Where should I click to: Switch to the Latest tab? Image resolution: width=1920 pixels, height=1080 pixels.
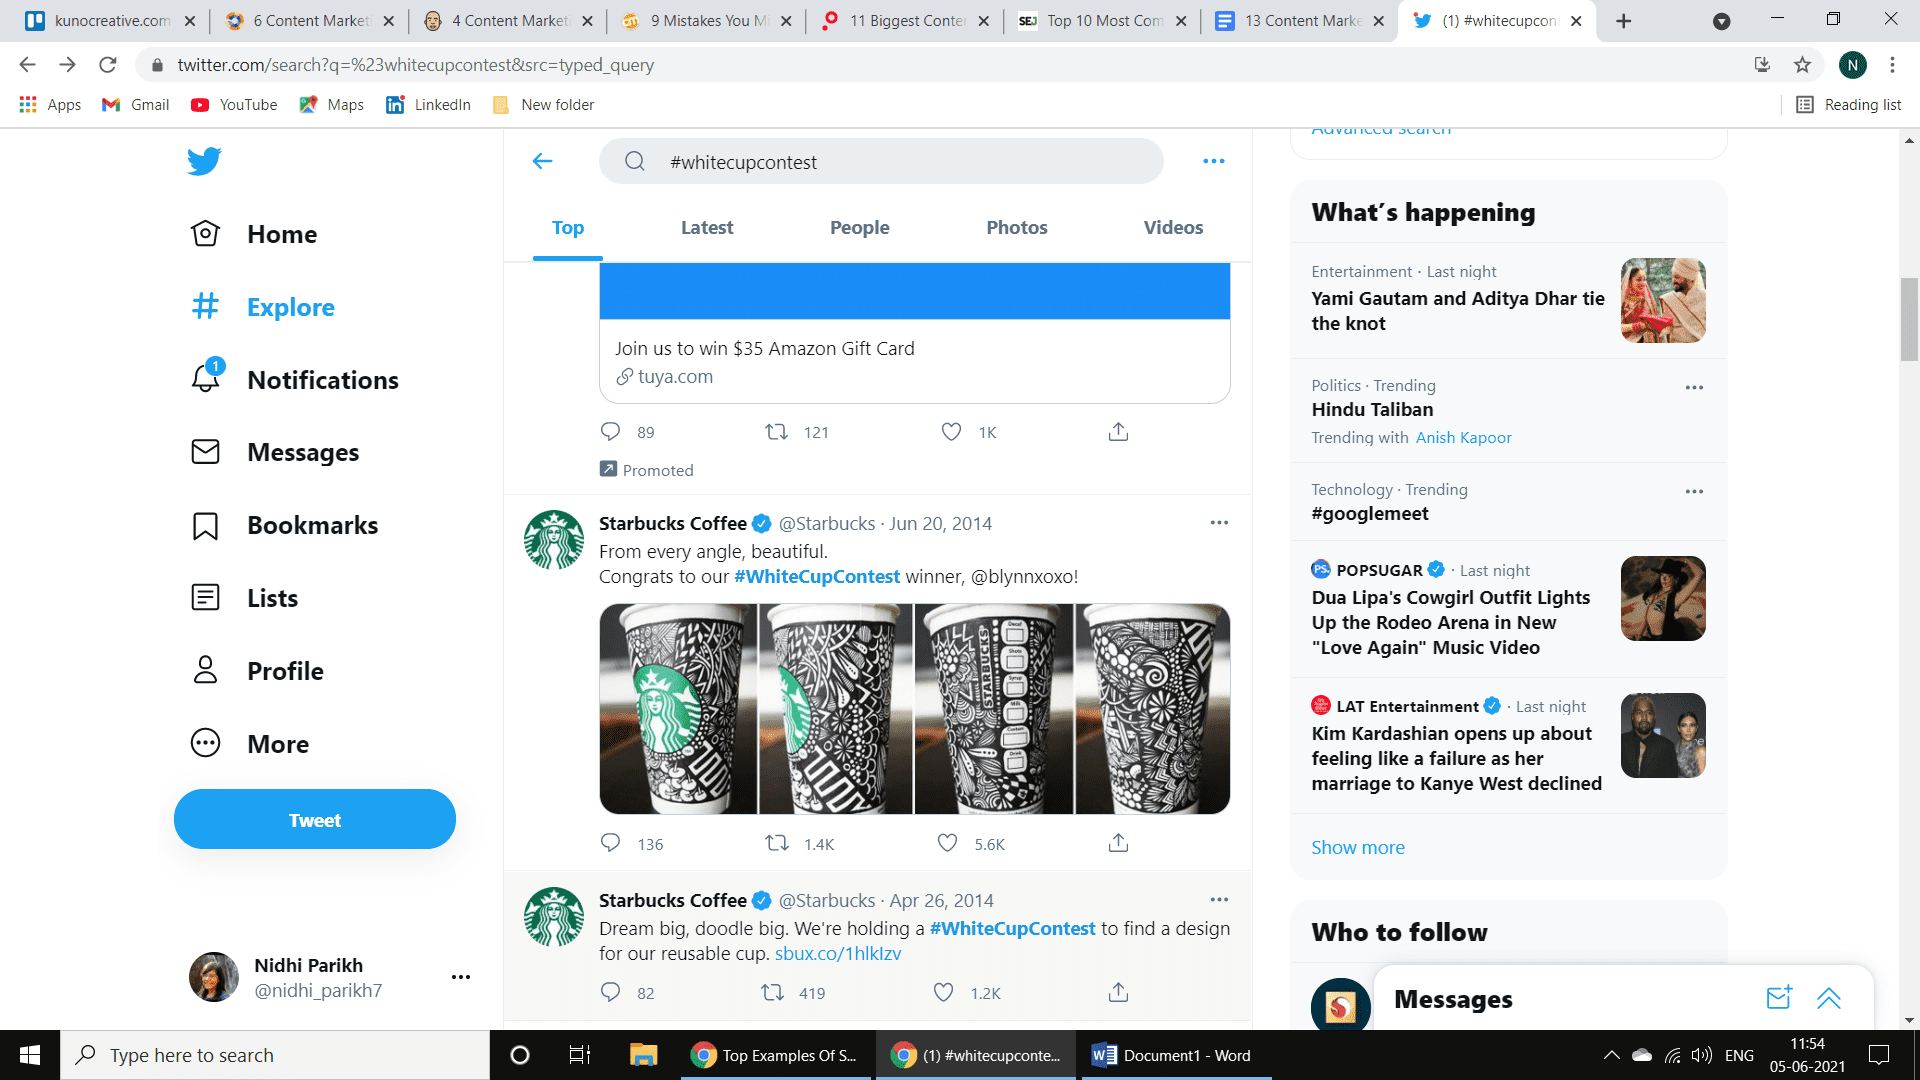click(707, 228)
